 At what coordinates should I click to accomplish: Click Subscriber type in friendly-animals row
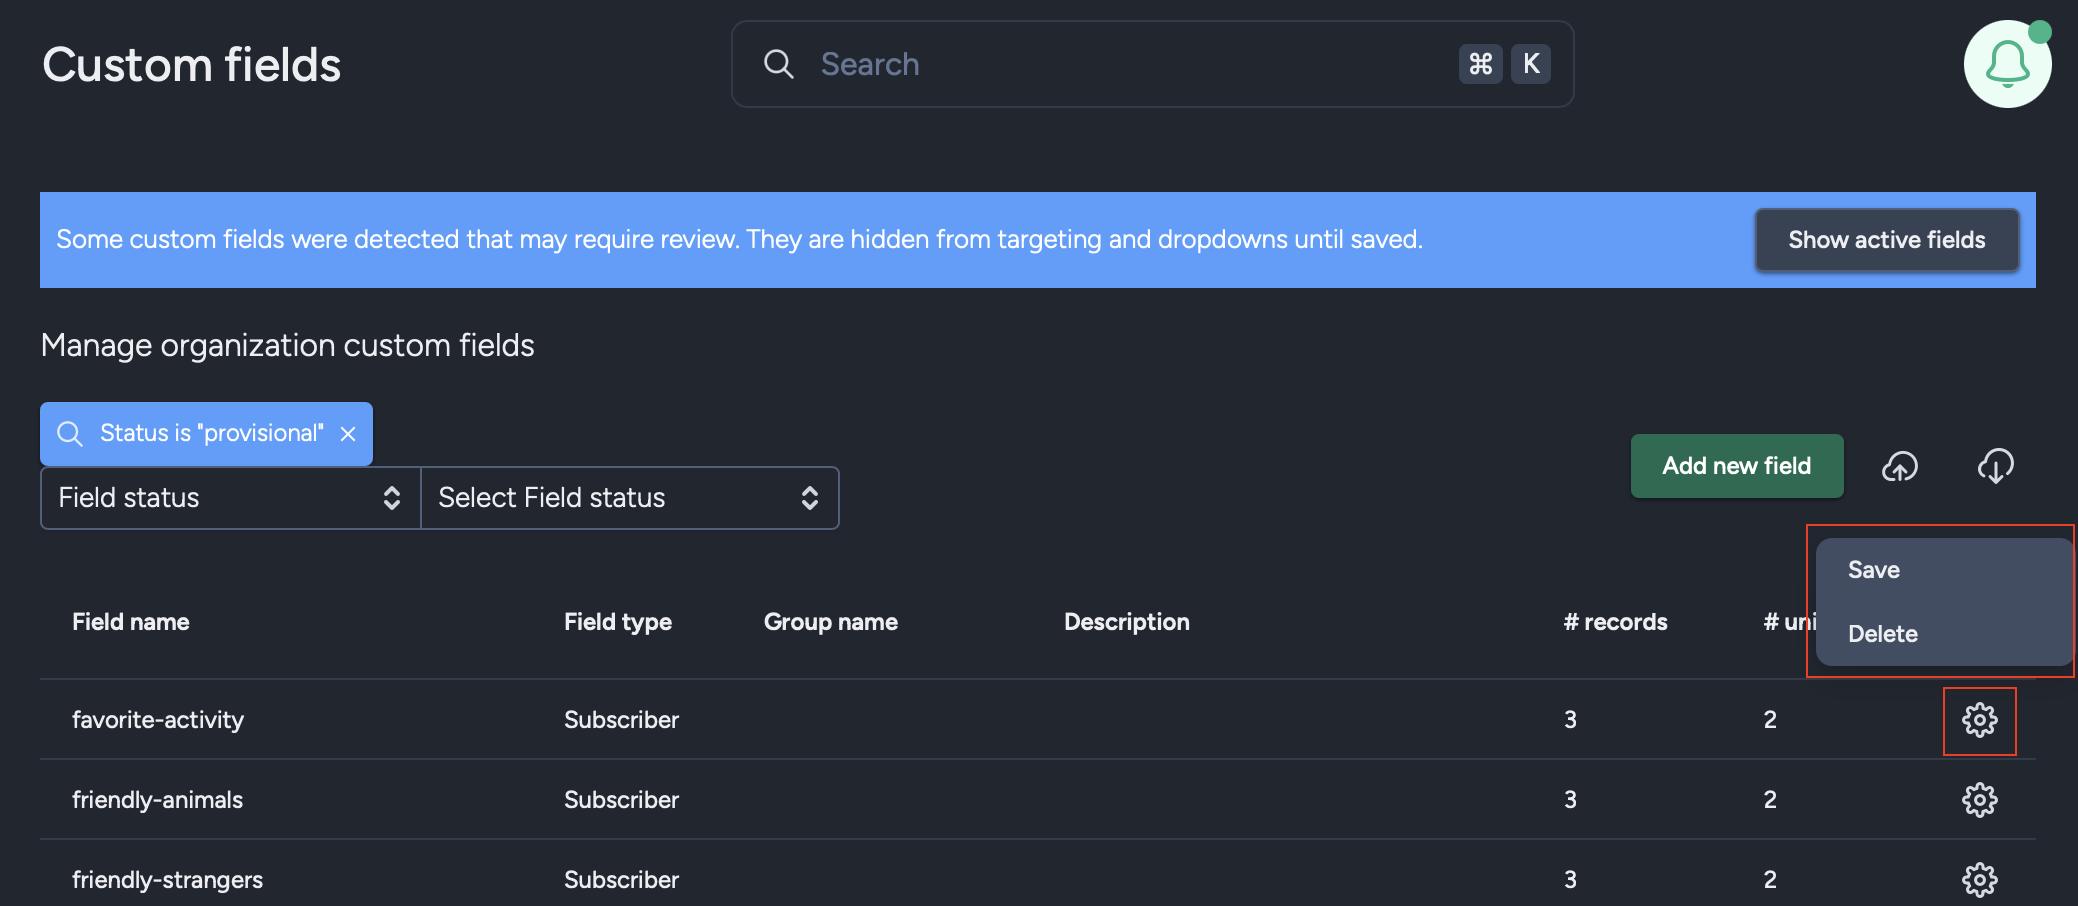621,800
